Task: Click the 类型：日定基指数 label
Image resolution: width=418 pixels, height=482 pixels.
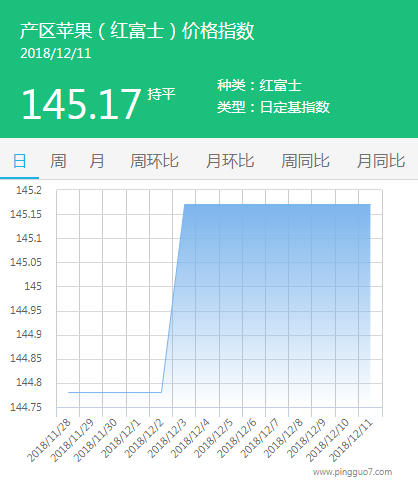Action: point(273,107)
